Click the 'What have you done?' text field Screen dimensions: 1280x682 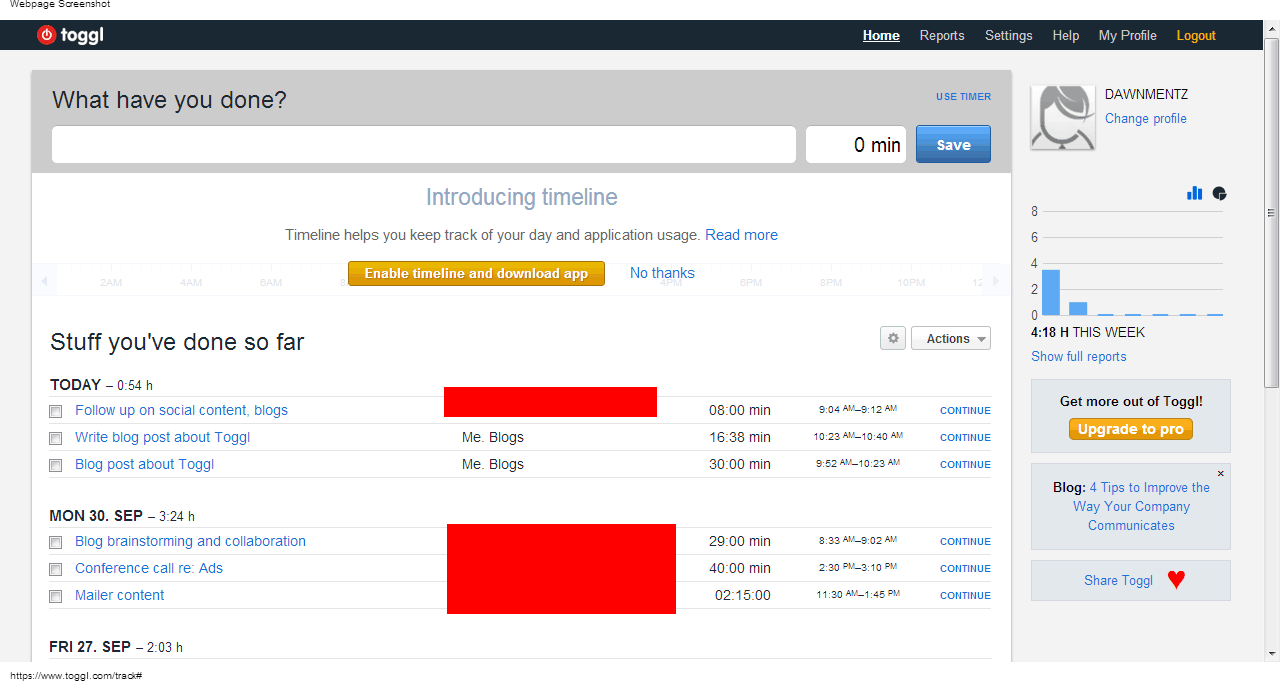[x=424, y=144]
